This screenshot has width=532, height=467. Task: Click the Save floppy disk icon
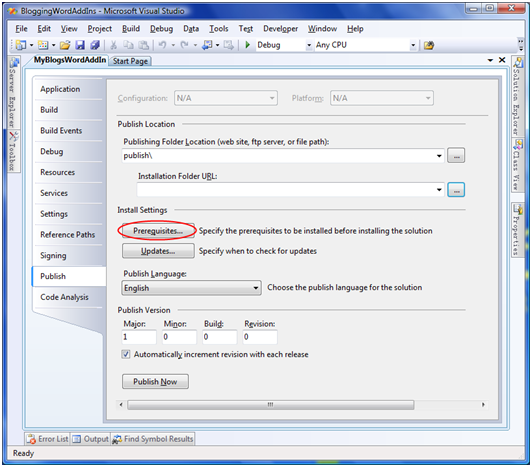coord(80,45)
